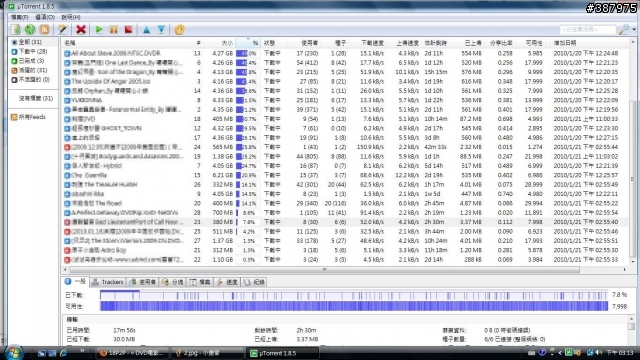This screenshot has height=360, width=640.
Task: Select the 下載中 (28) sidebar category
Action: pos(29,51)
